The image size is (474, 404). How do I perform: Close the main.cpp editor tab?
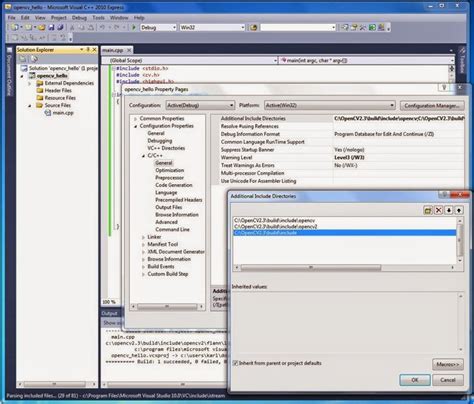point(129,50)
